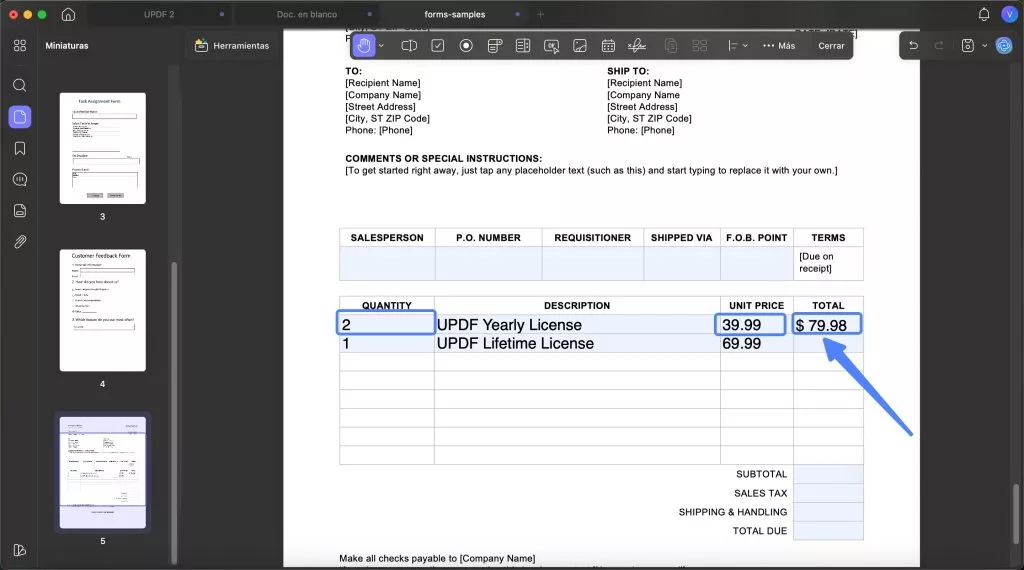Select the dropdown field form tool
Screen dimensions: 1024x570
click(494, 46)
